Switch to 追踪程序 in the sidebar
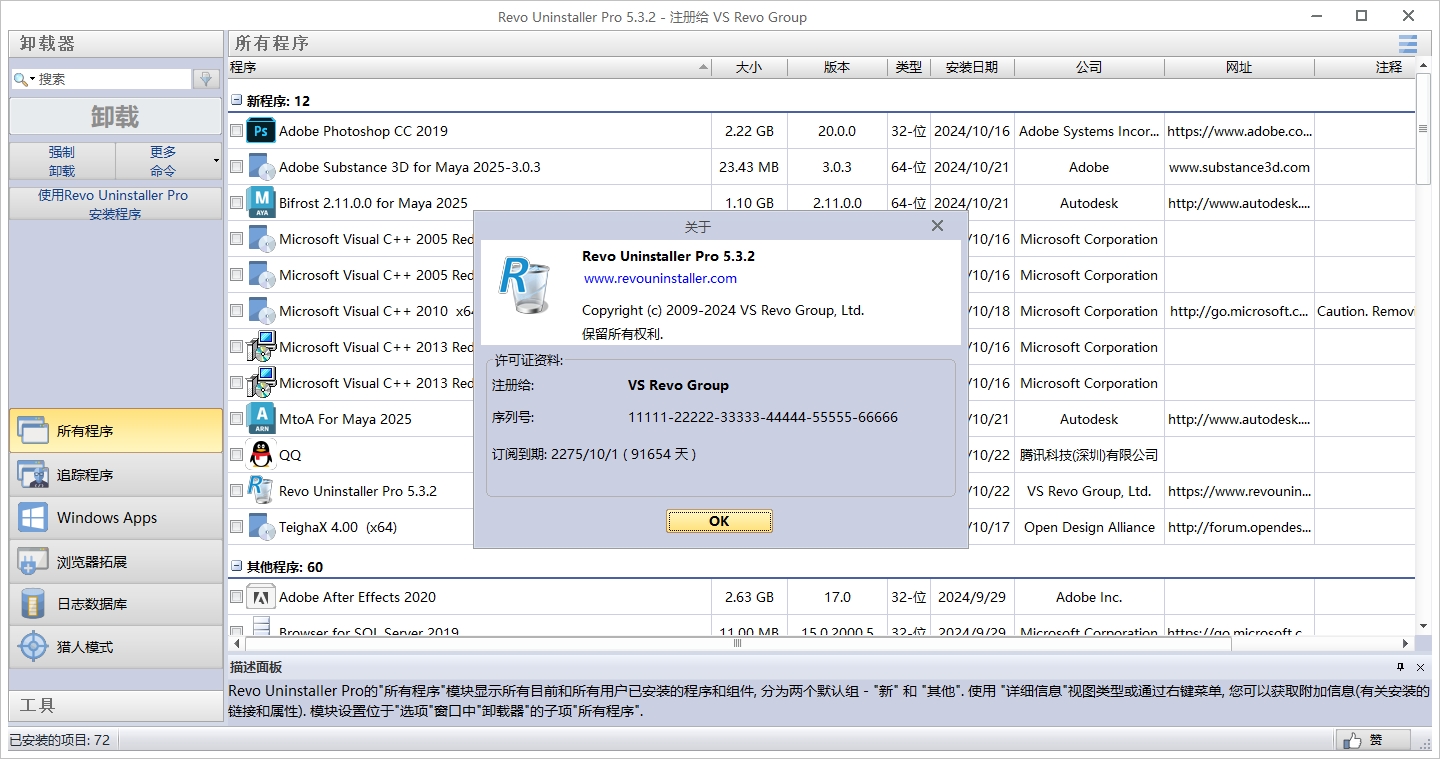Screen dimensions: 1440x759 [x=115, y=475]
